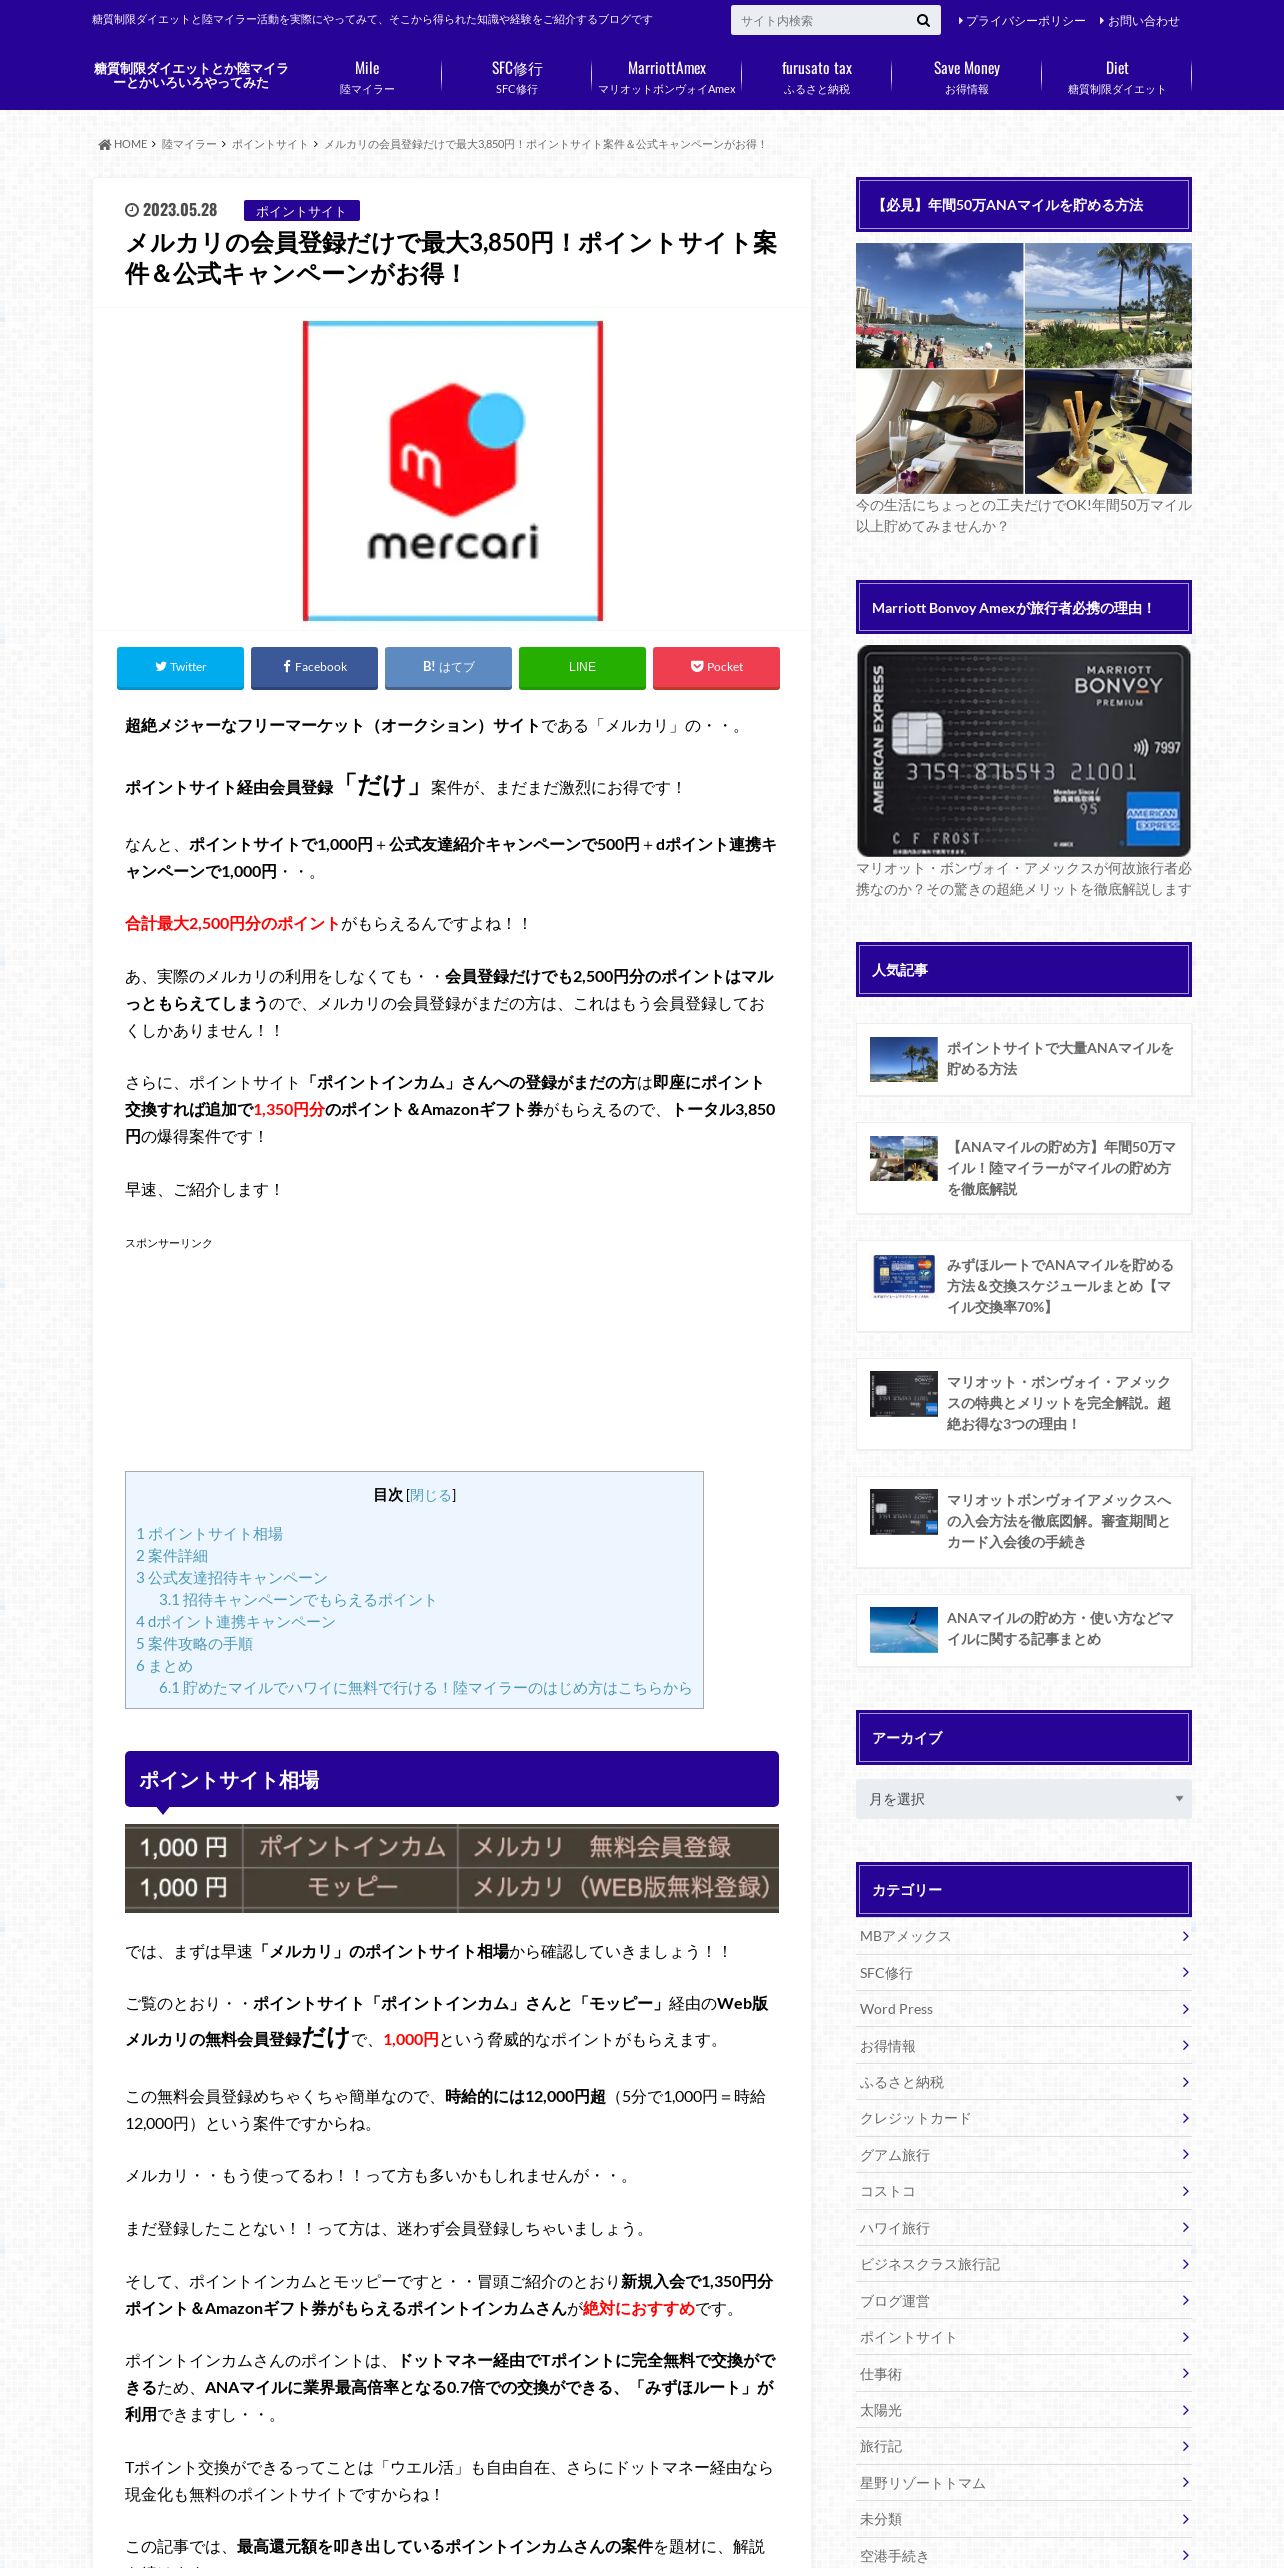The image size is (1284, 2568).
Task: Click the chevron on 星野リゾートトマム category
Action: coord(1185,2482)
